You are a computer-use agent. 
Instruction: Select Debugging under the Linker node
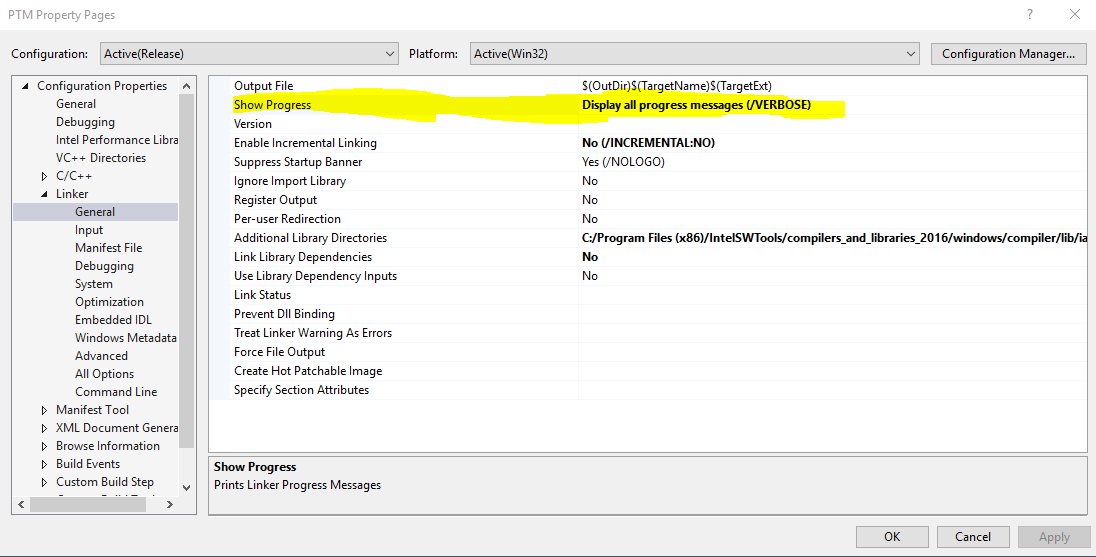(x=104, y=266)
